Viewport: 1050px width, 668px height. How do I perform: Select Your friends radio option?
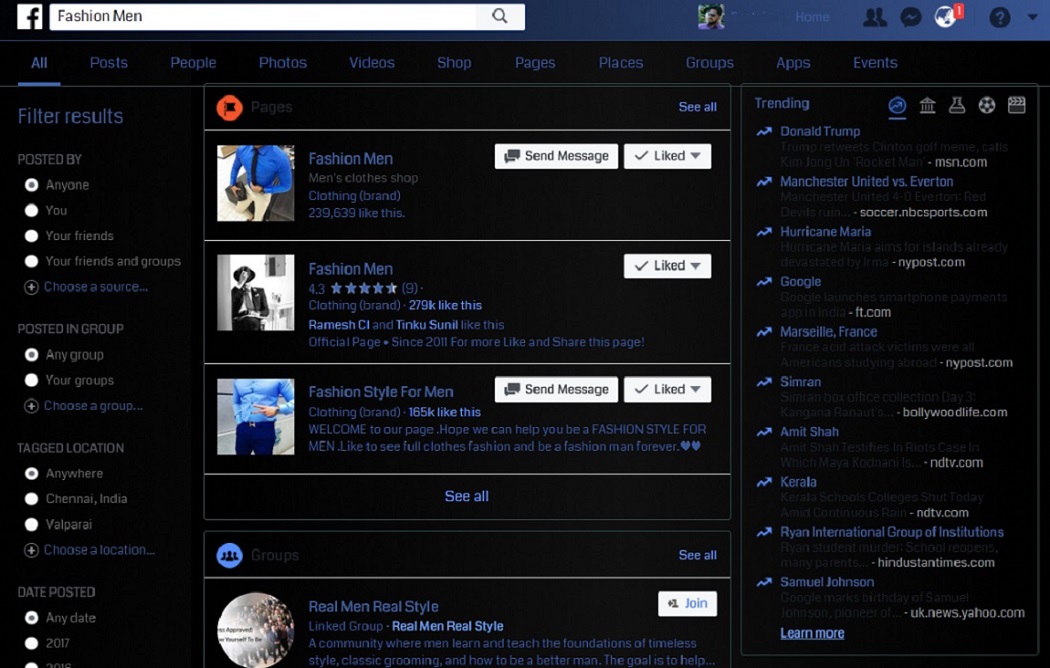tap(31, 236)
